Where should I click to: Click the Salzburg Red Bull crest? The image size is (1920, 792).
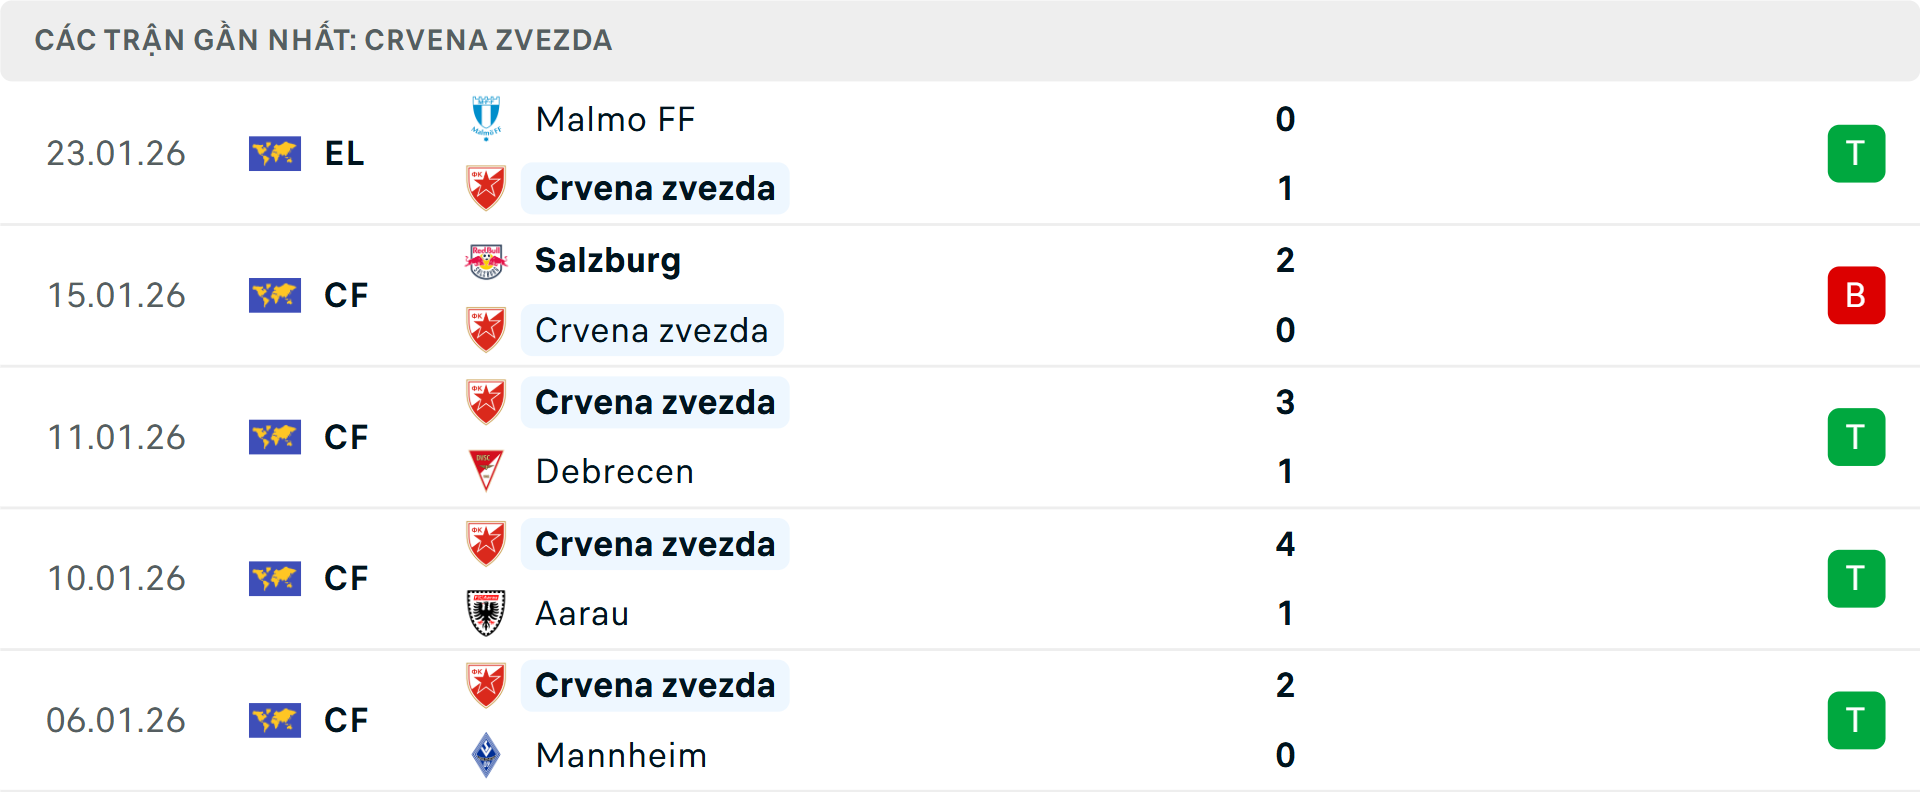487,260
